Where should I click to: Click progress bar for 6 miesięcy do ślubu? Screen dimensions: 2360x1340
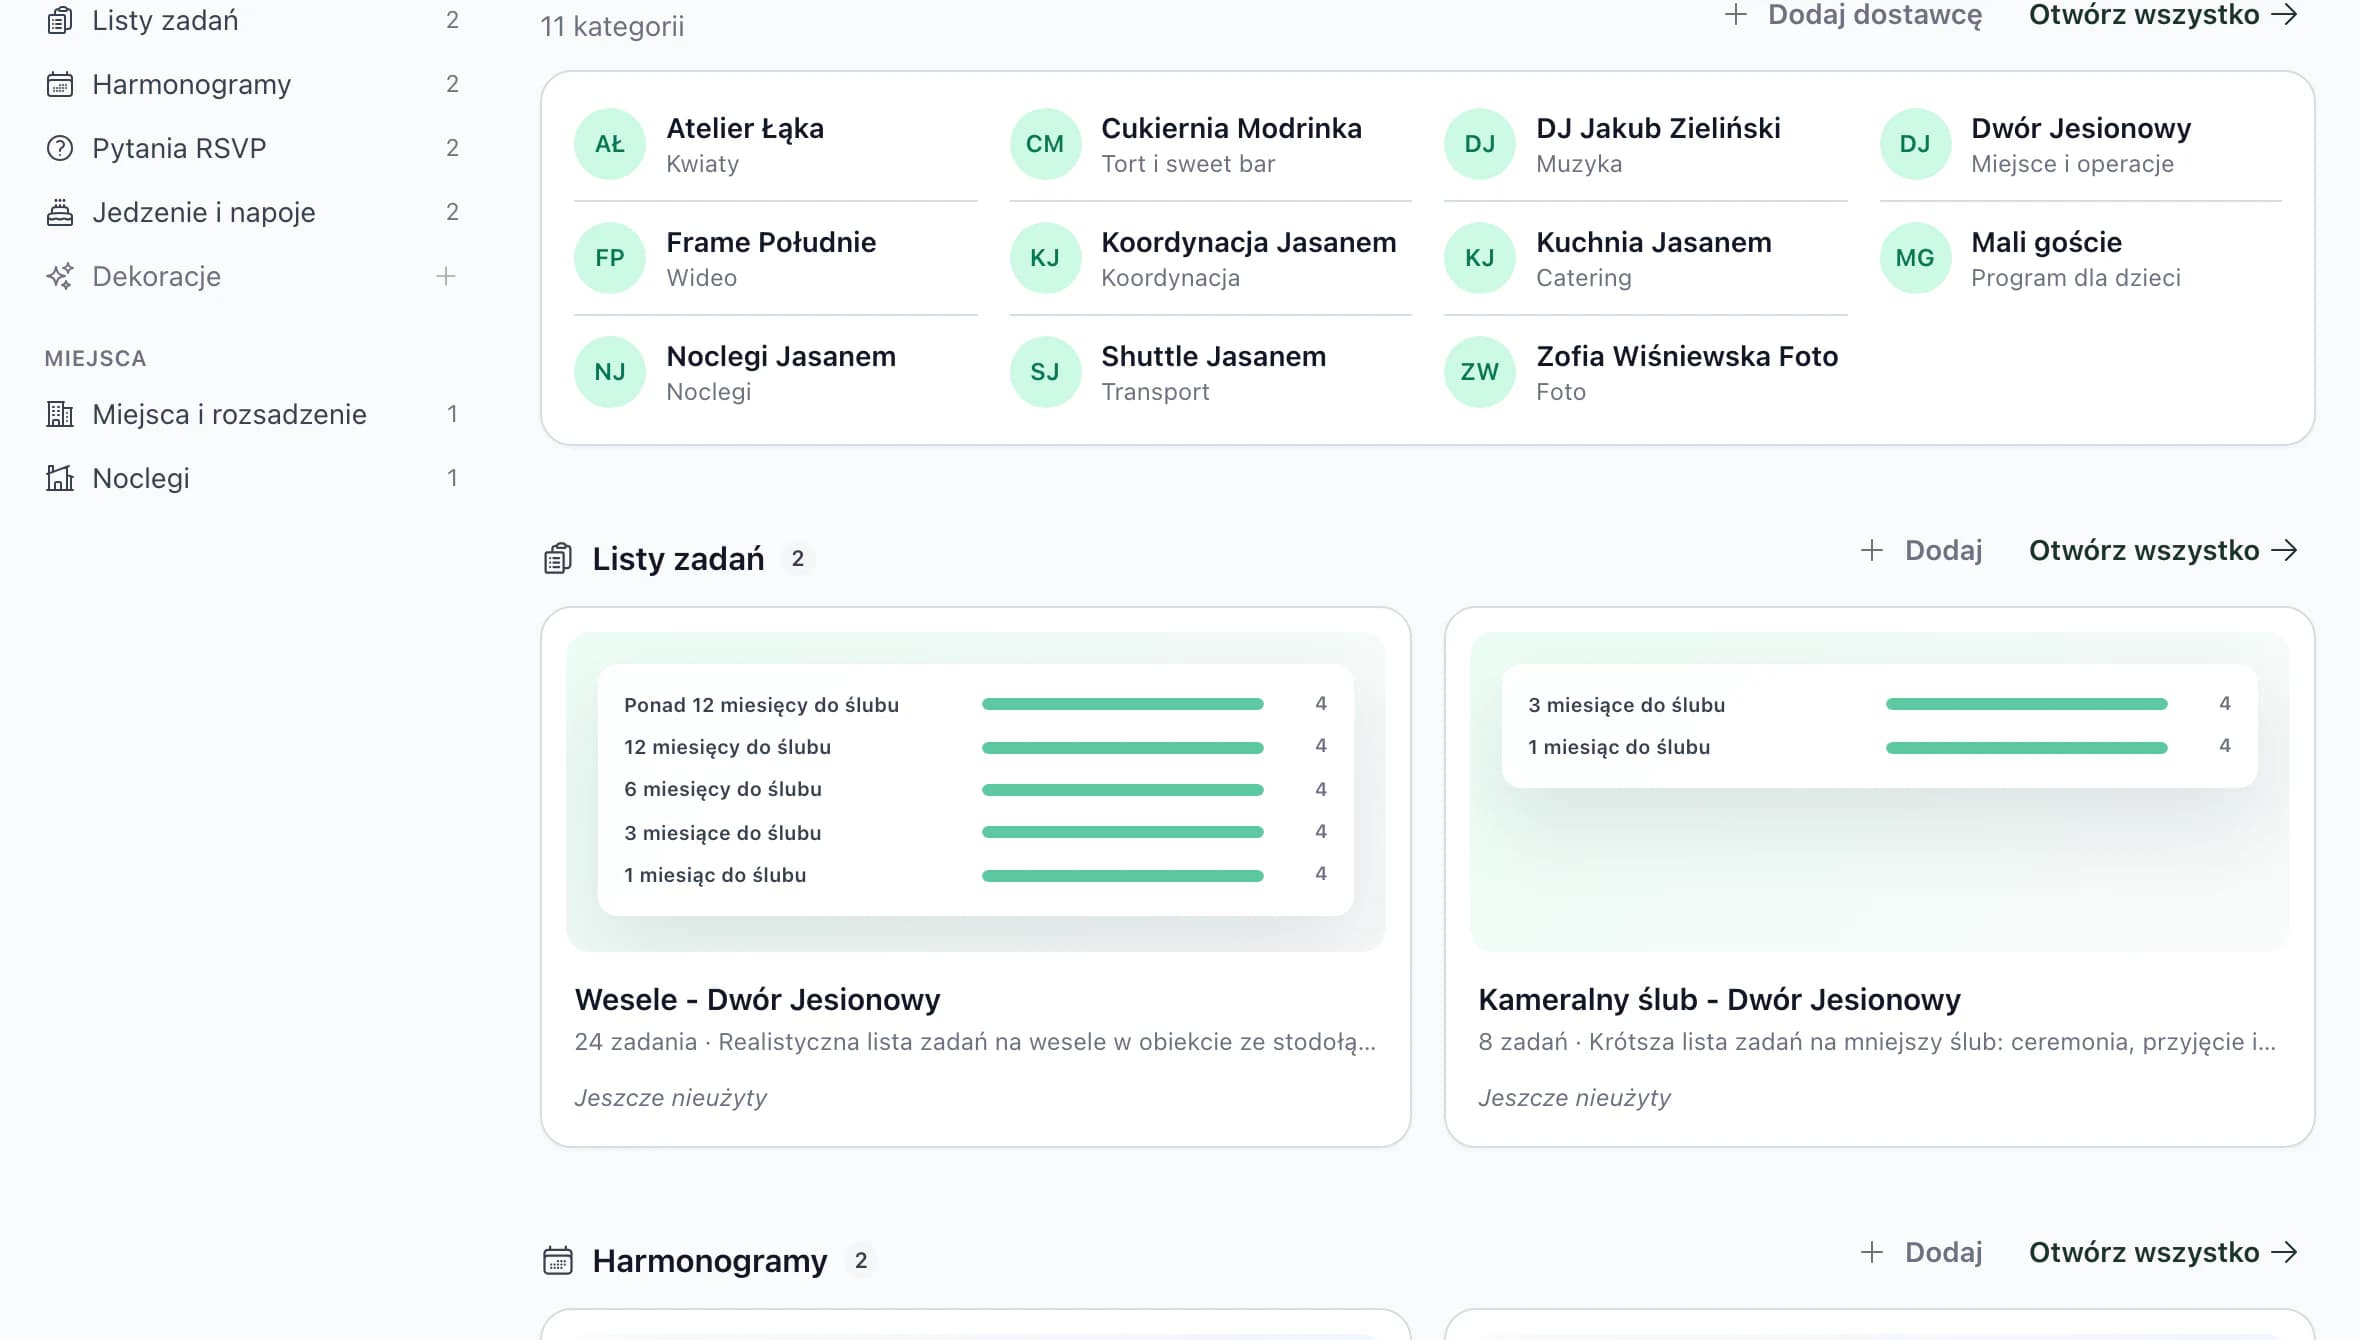1123,790
